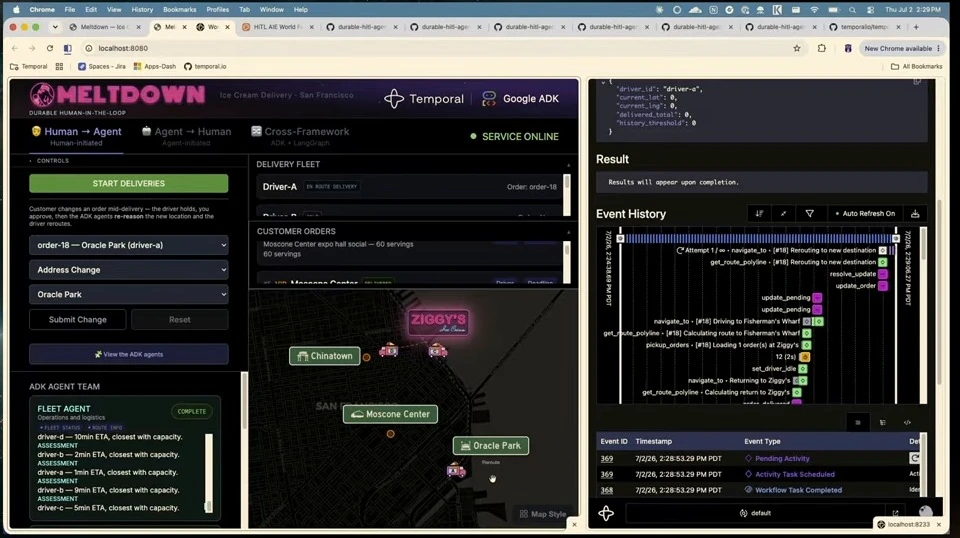Click Submit Change button

tap(78, 319)
